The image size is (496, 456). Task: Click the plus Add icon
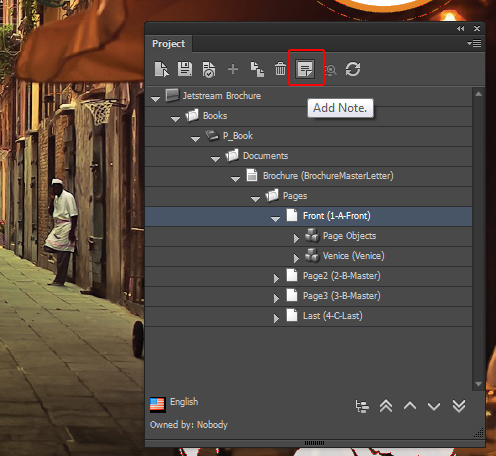point(233,69)
